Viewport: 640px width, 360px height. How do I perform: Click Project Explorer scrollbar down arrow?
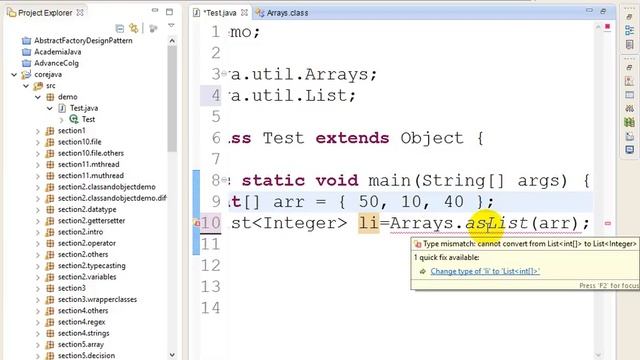(x=172, y=355)
